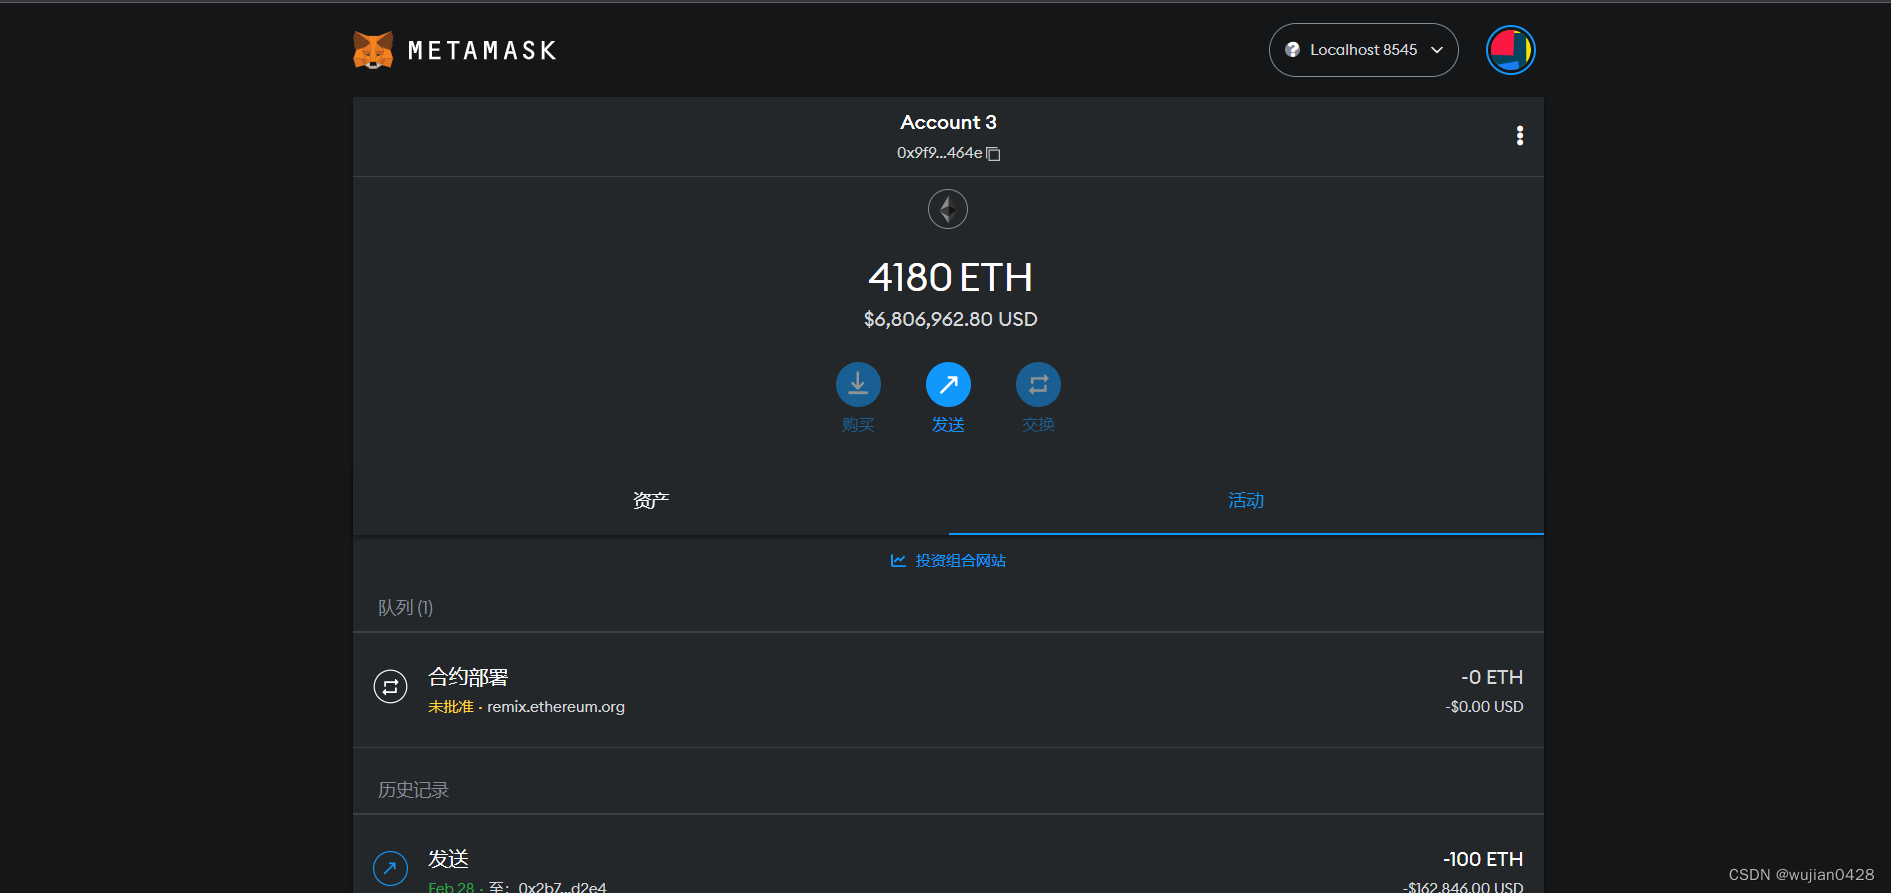Viewport: 1891px width, 893px height.
Task: Click the unapproved (未批准) status label
Action: (451, 707)
